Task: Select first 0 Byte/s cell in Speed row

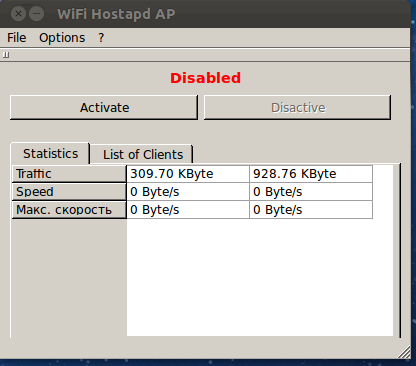Action: [x=188, y=192]
